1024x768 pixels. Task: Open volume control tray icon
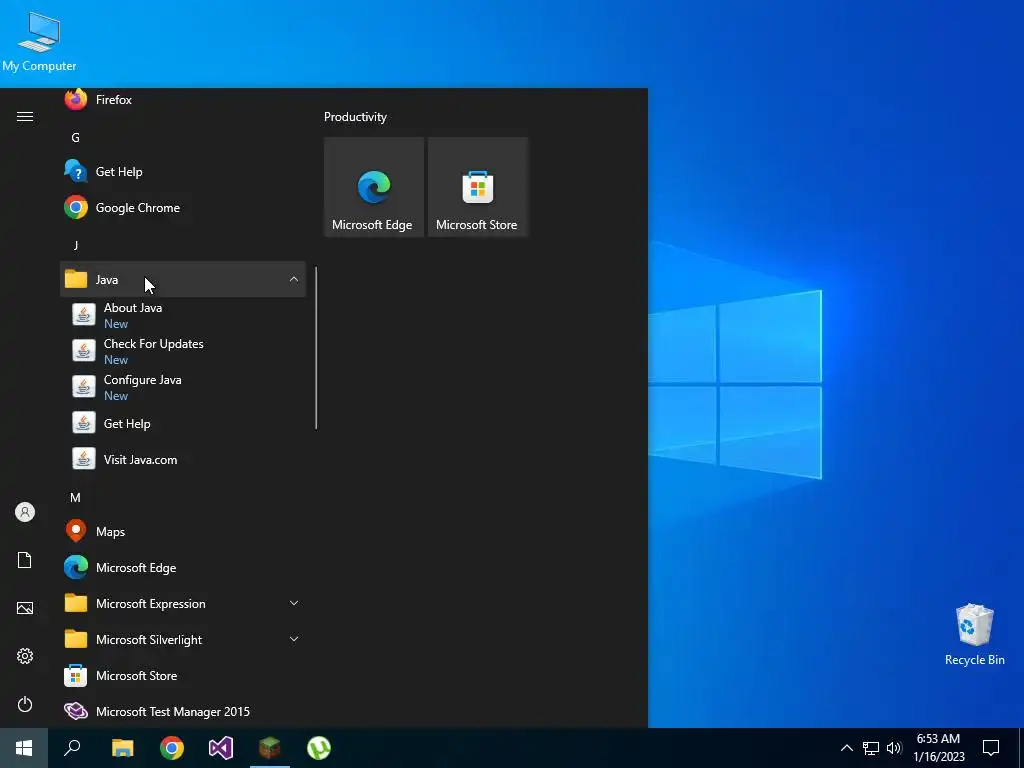coord(894,748)
